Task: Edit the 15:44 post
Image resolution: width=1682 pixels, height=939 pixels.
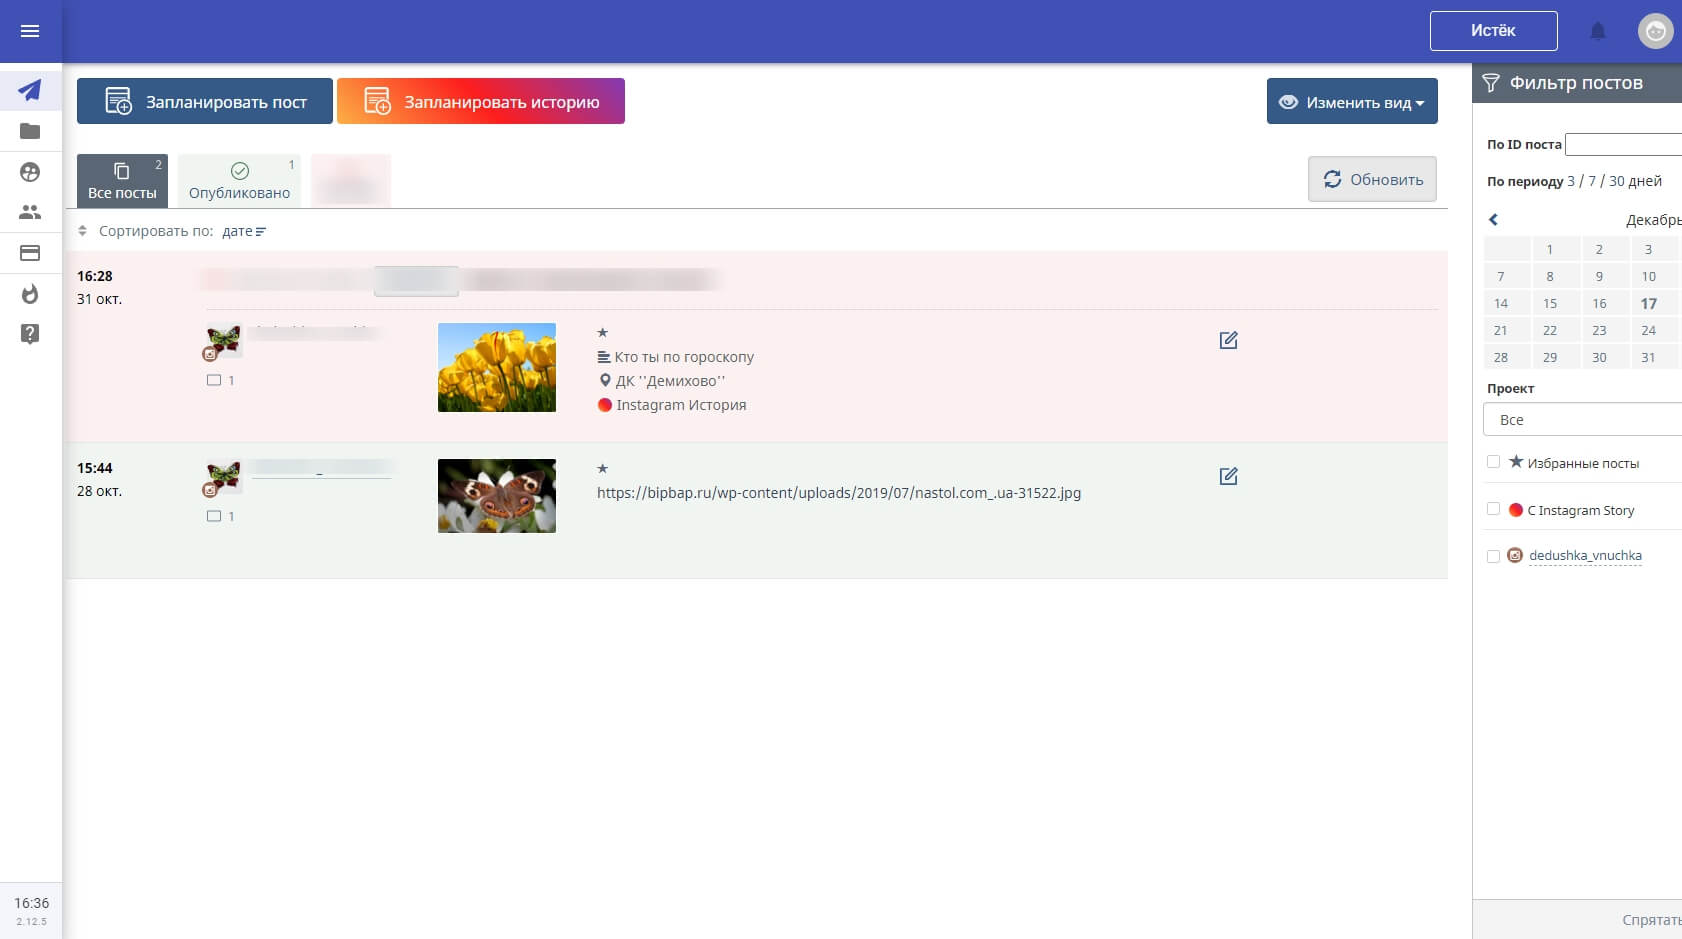Action: tap(1229, 476)
